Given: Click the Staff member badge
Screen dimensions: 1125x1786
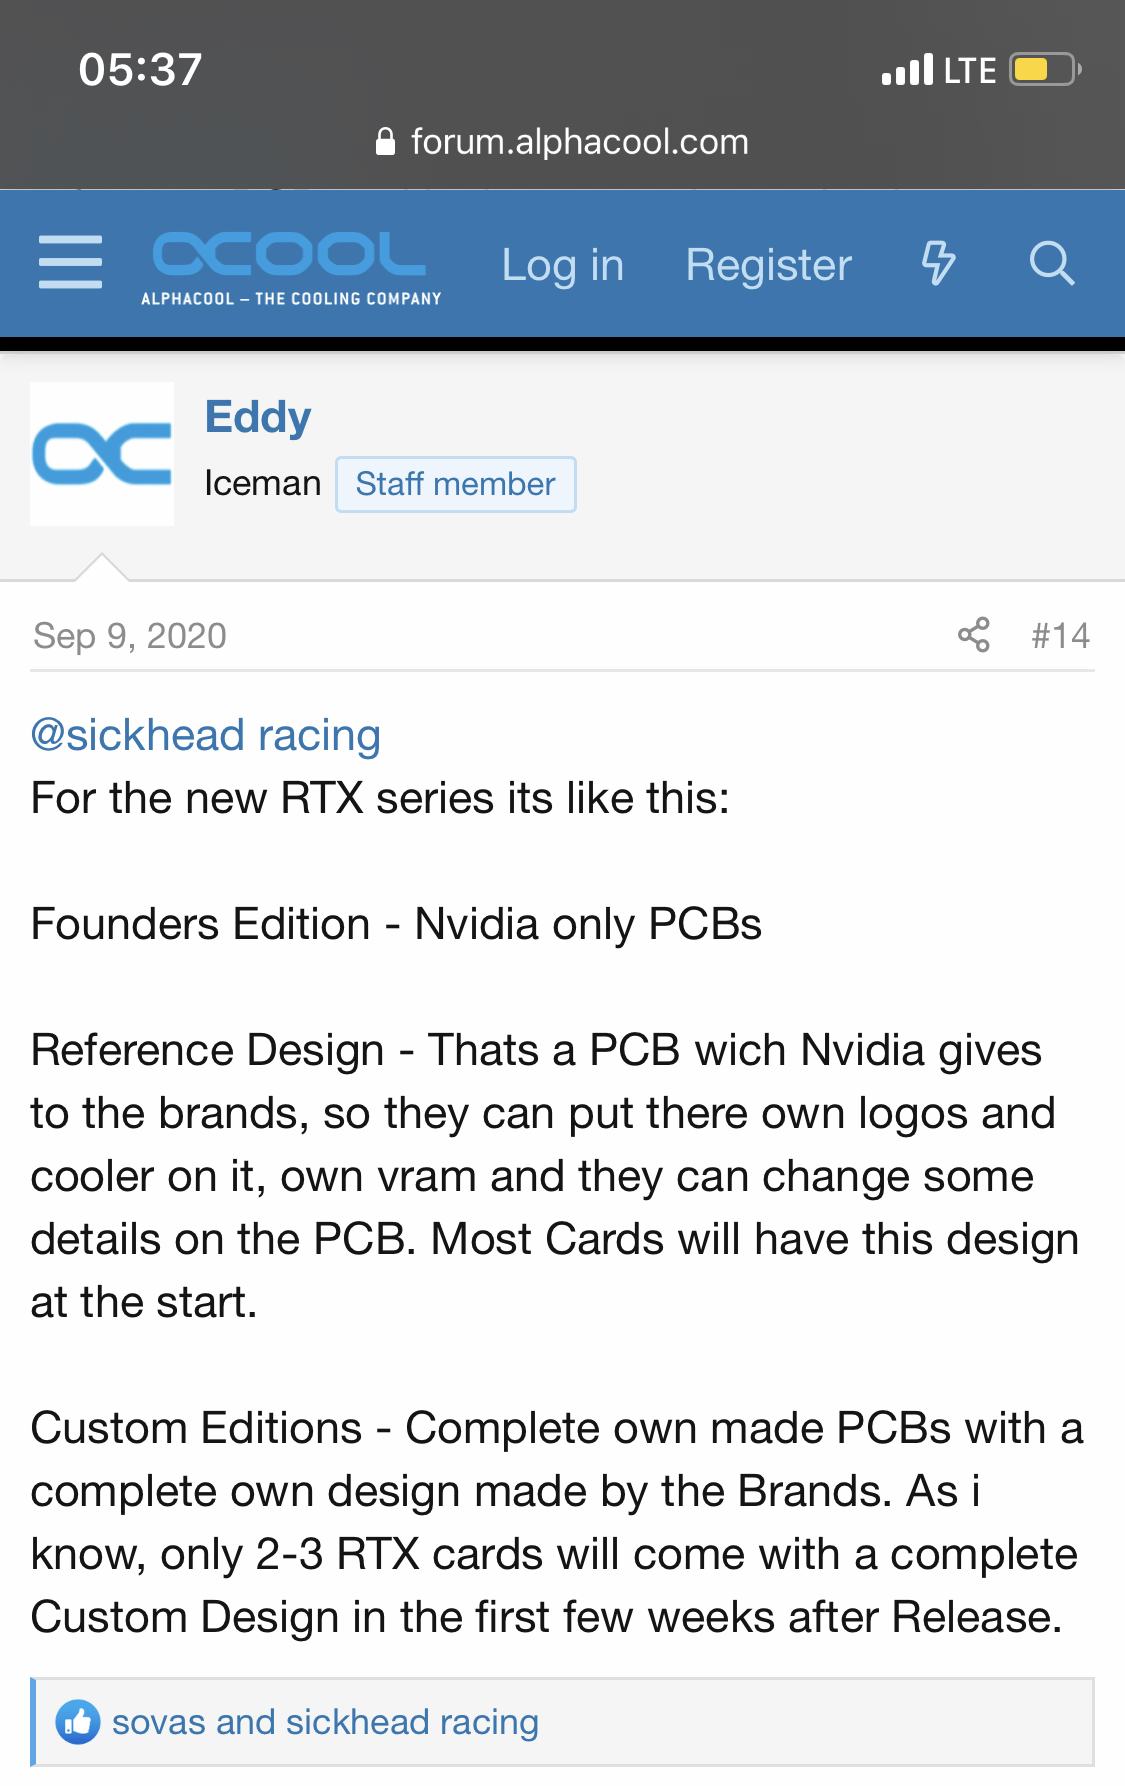Looking at the screenshot, I should 455,484.
